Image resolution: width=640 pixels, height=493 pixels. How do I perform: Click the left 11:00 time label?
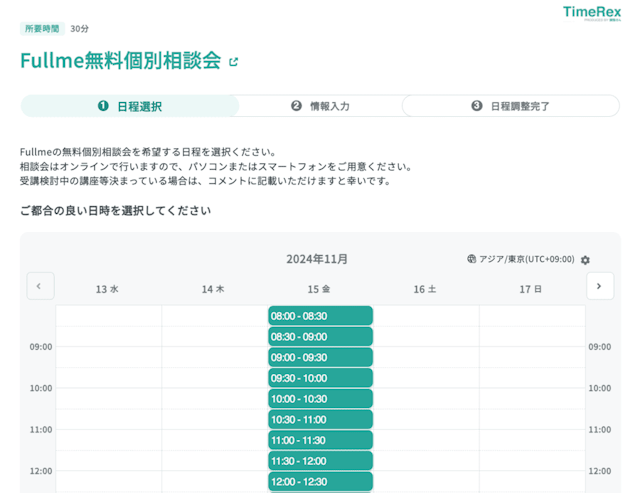[41, 430]
